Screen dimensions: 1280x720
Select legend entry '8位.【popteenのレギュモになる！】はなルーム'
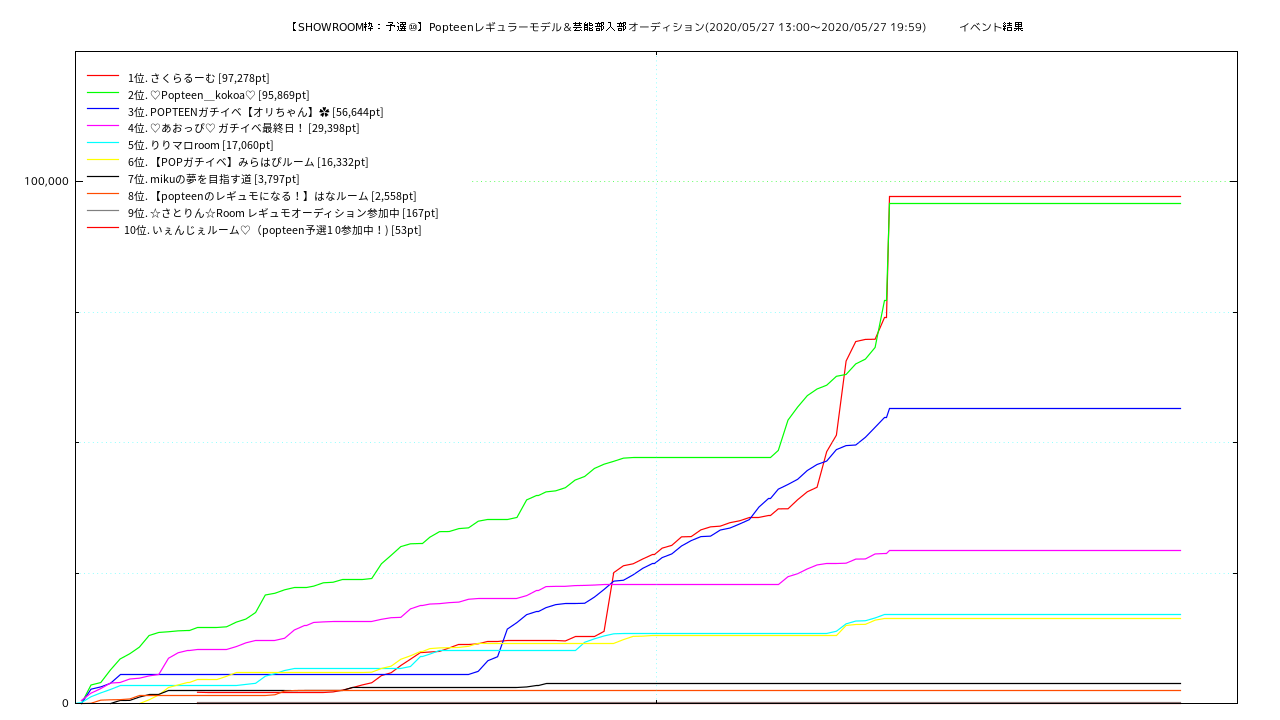[272, 196]
